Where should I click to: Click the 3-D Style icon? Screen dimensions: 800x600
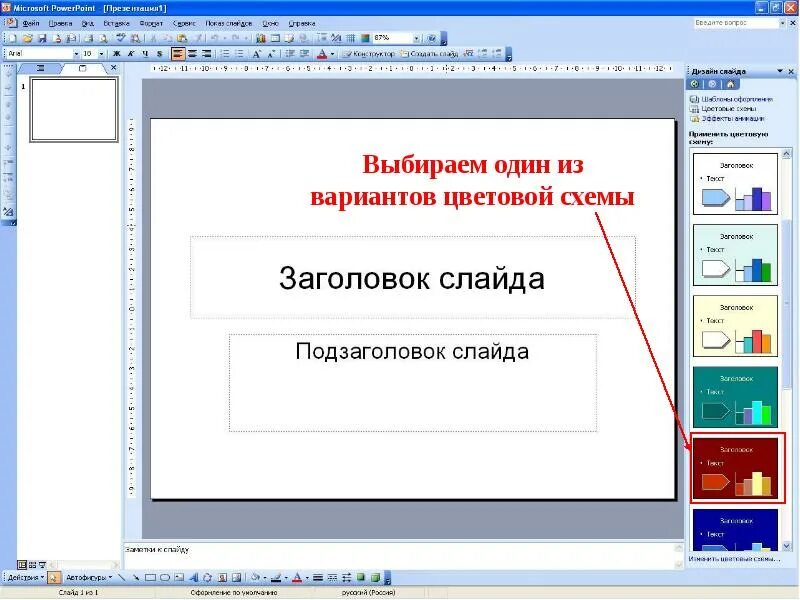coord(376,578)
